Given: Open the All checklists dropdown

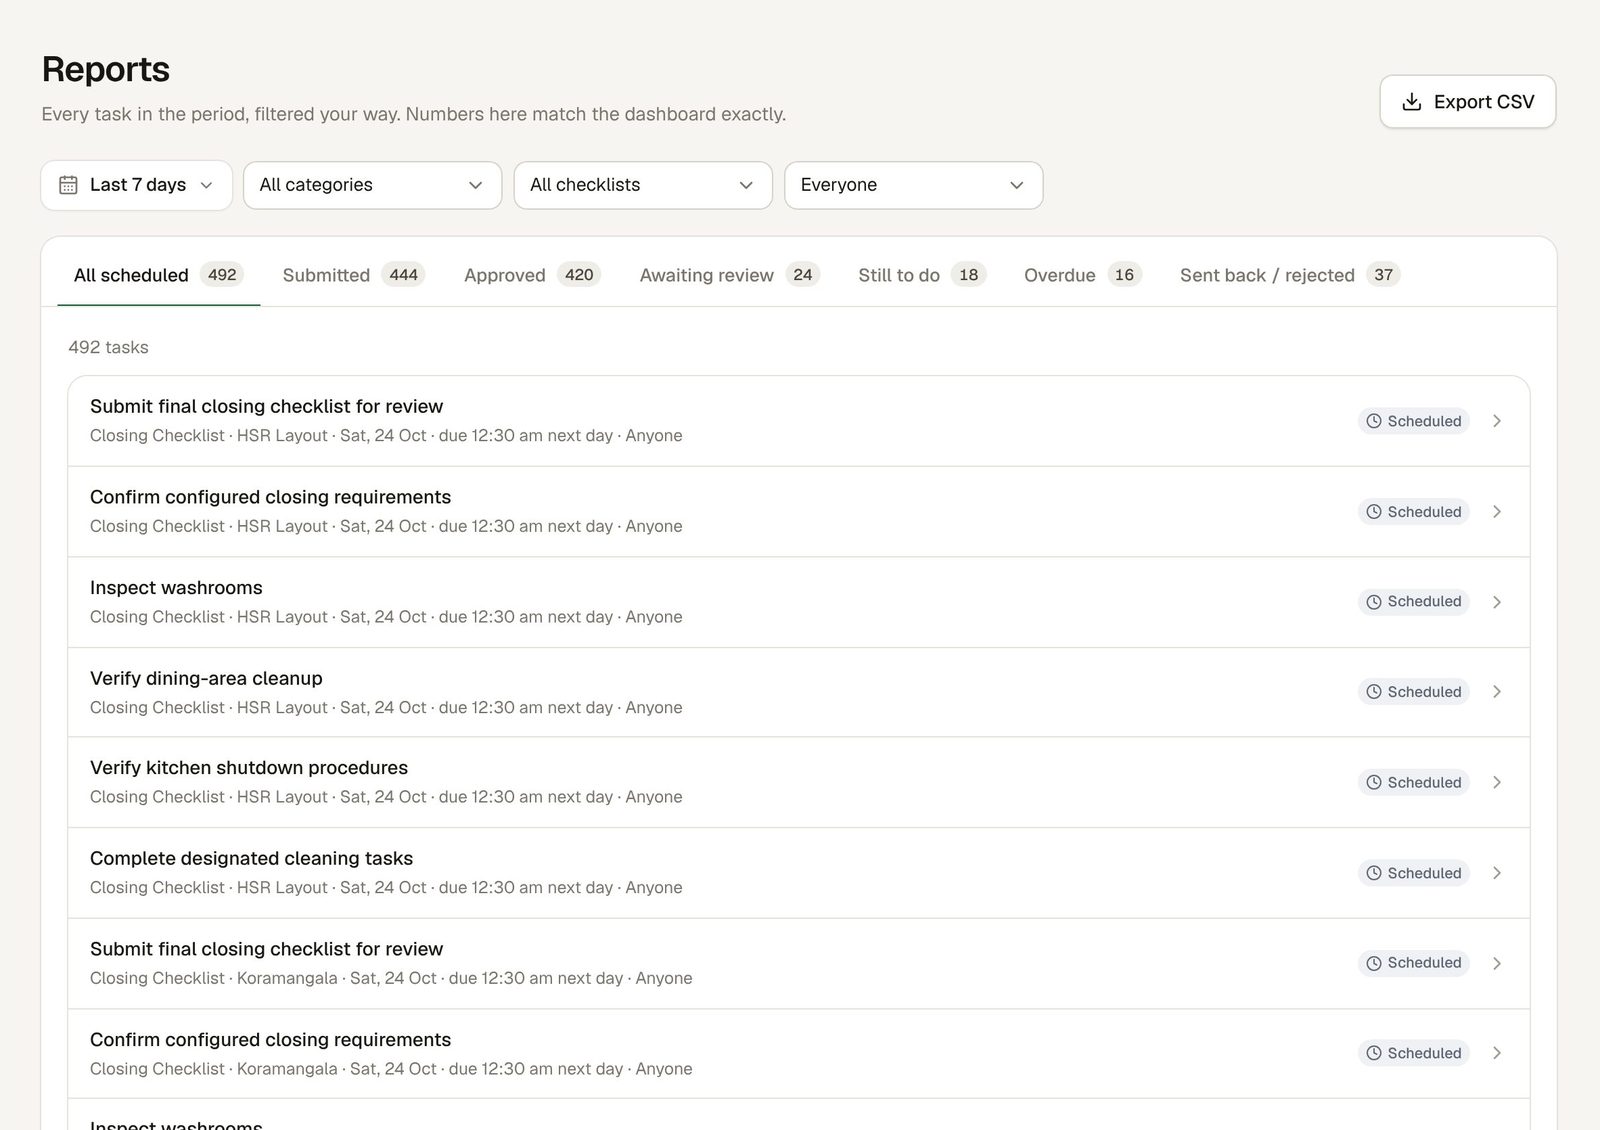Looking at the screenshot, I should click(x=643, y=185).
